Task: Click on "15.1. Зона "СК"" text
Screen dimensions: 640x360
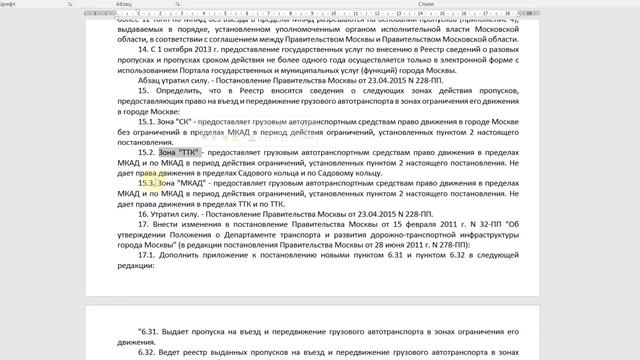Action: 165,122
